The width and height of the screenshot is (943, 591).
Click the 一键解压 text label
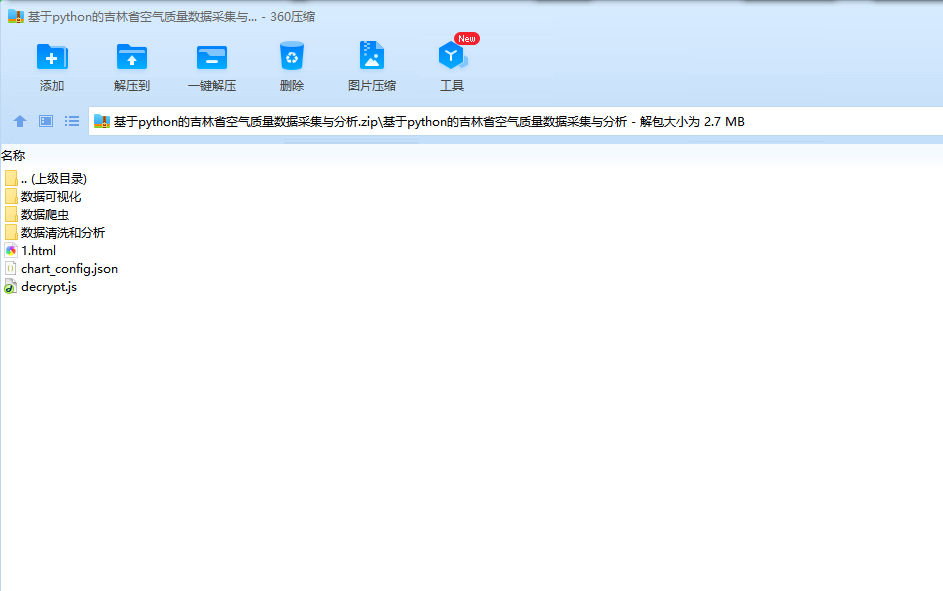tap(212, 86)
